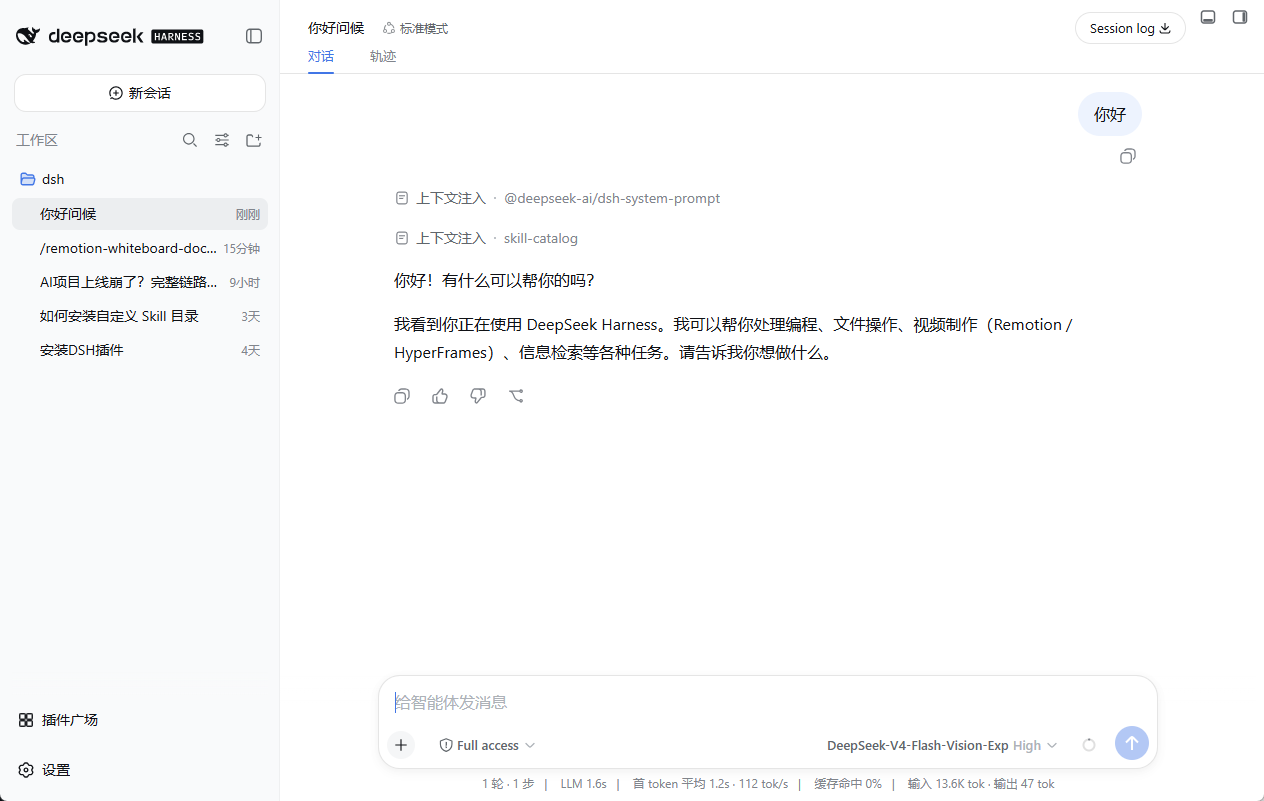This screenshot has width=1264, height=801.
Task: Give the reply a thumbs up
Action: point(440,396)
